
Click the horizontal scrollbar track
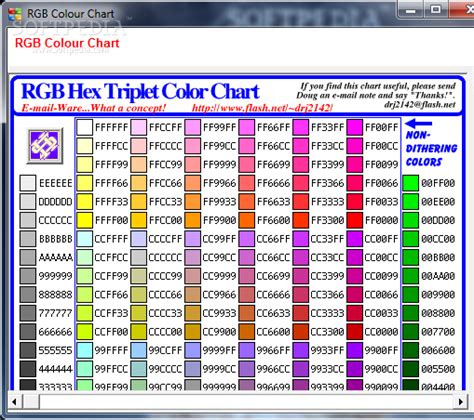pos(247,402)
